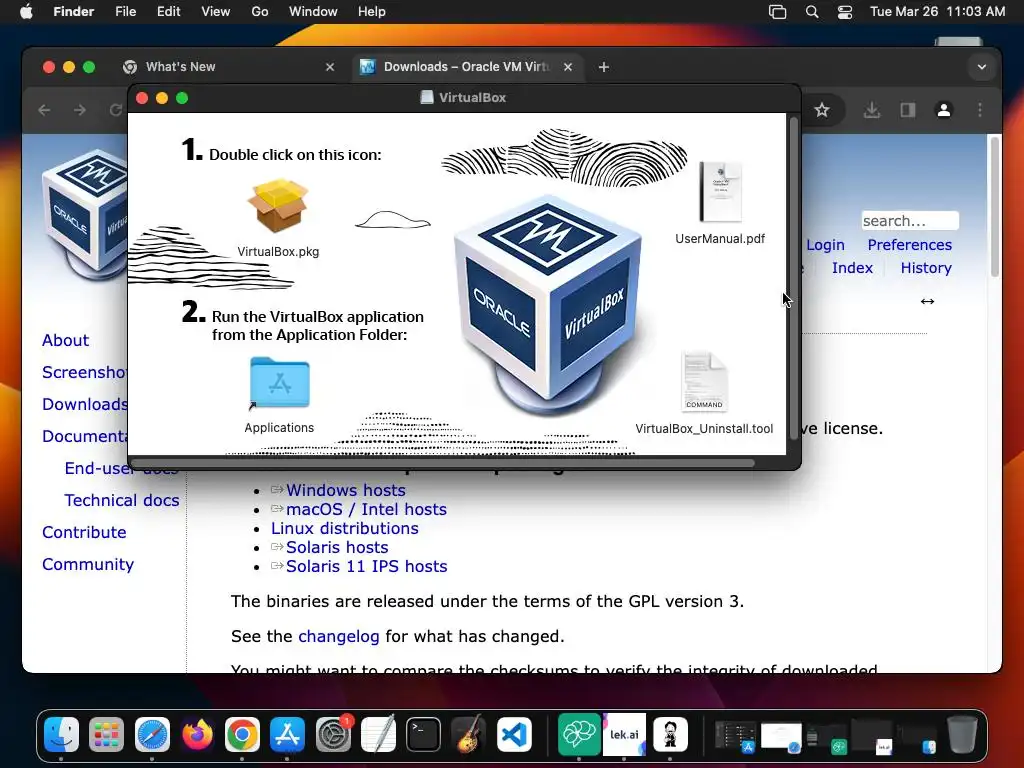Open the Index link on the webpage
The image size is (1024, 768).
[852, 268]
